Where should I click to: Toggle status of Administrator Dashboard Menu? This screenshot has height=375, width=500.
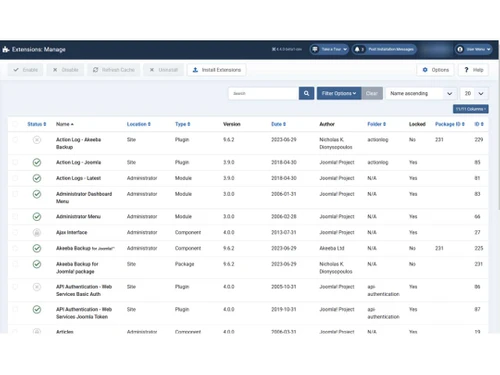[37, 194]
